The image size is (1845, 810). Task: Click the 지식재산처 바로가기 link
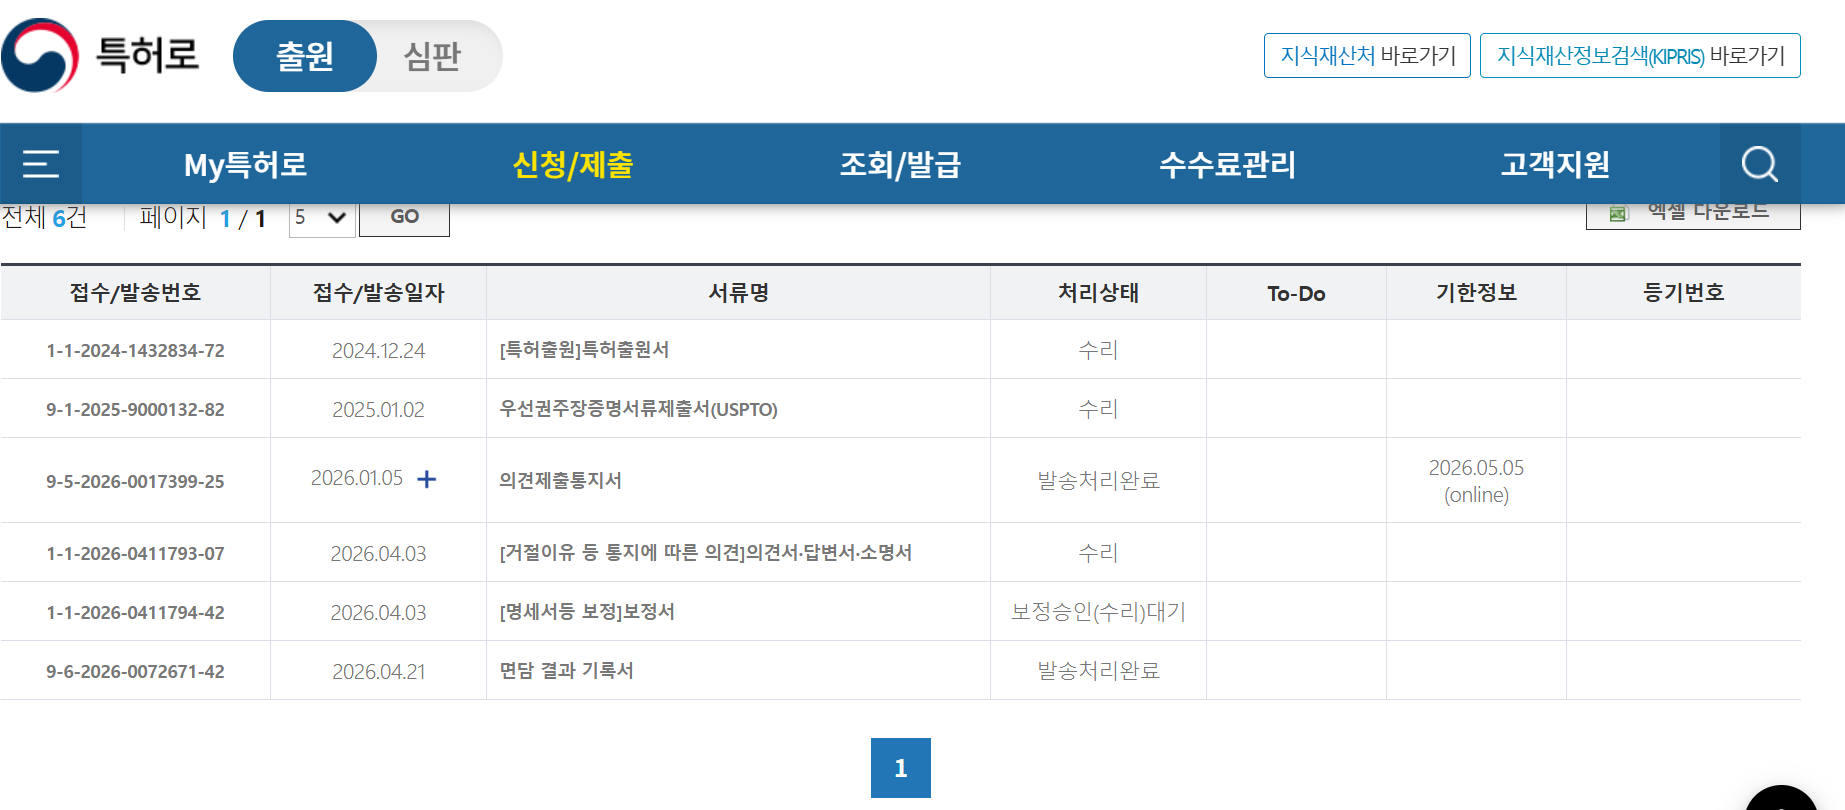[1367, 55]
